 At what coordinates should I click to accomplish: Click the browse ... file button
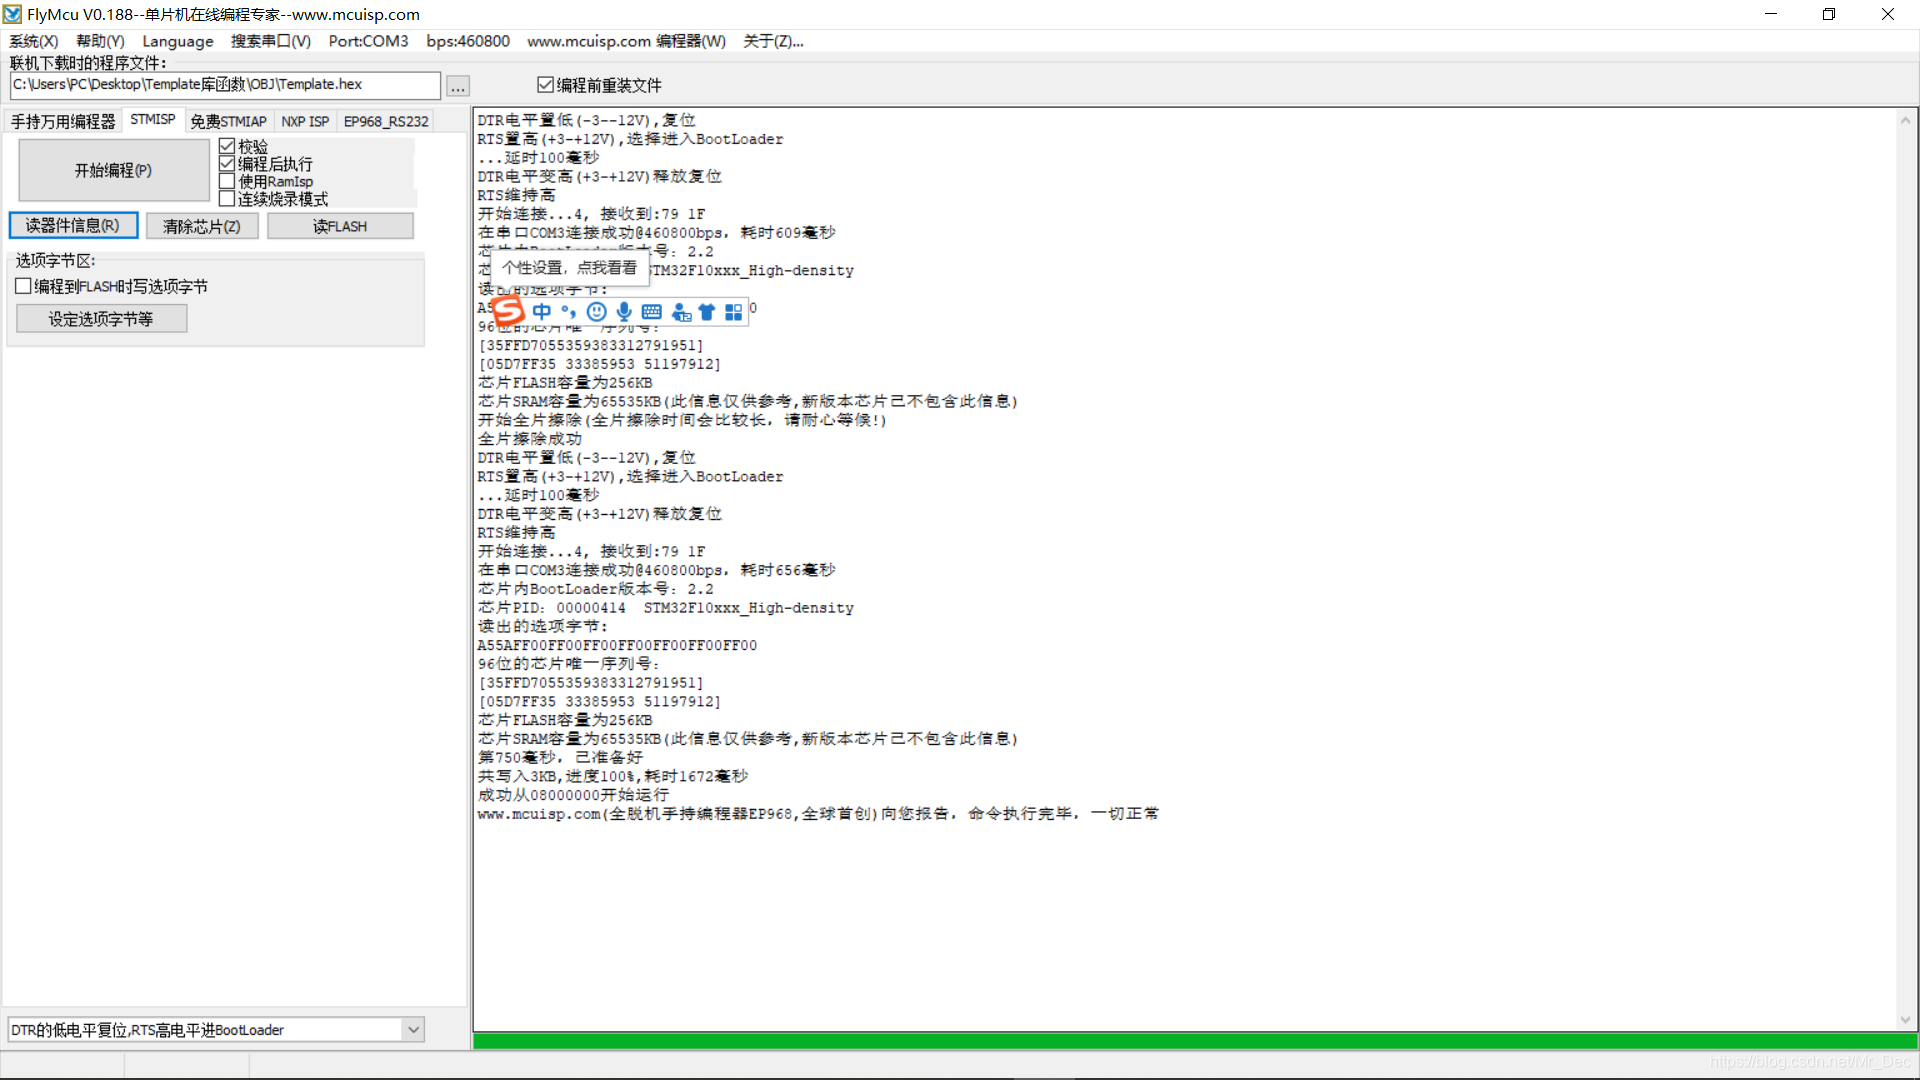point(458,87)
